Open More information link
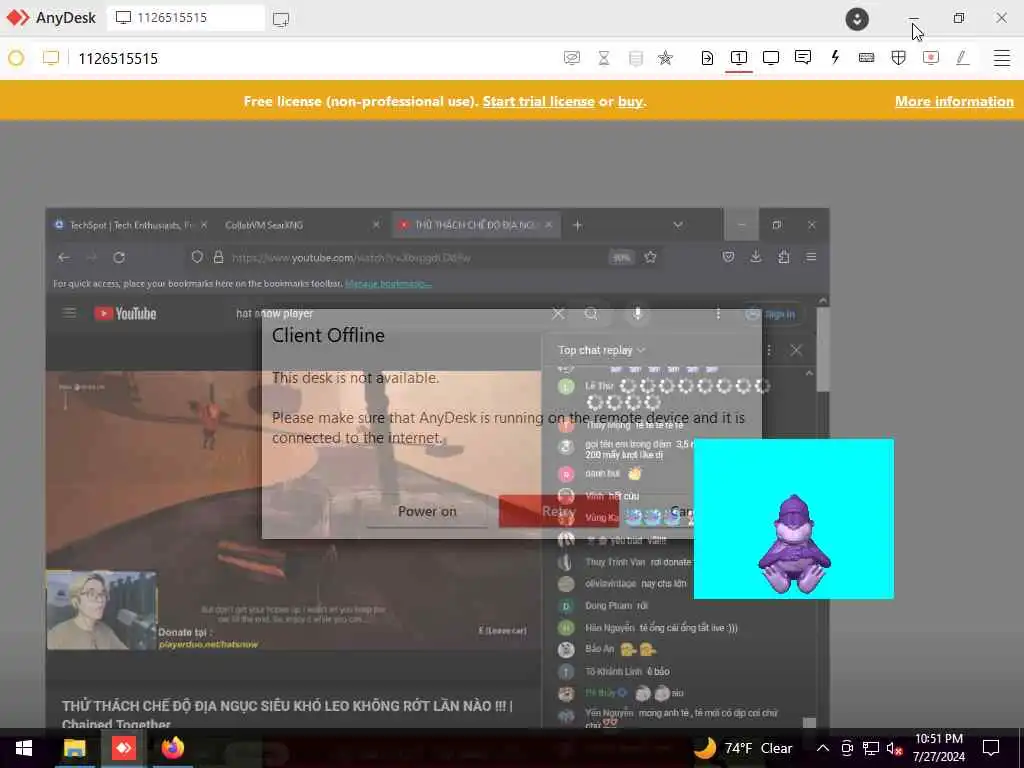Image resolution: width=1024 pixels, height=768 pixels. [x=954, y=101]
